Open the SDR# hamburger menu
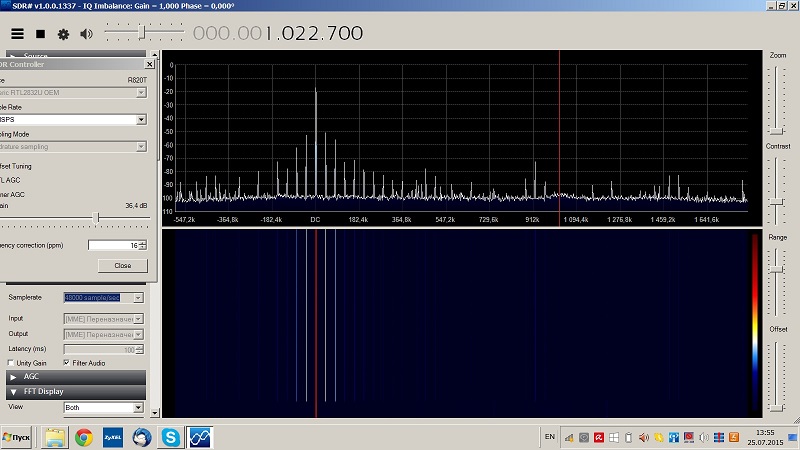 17,34
